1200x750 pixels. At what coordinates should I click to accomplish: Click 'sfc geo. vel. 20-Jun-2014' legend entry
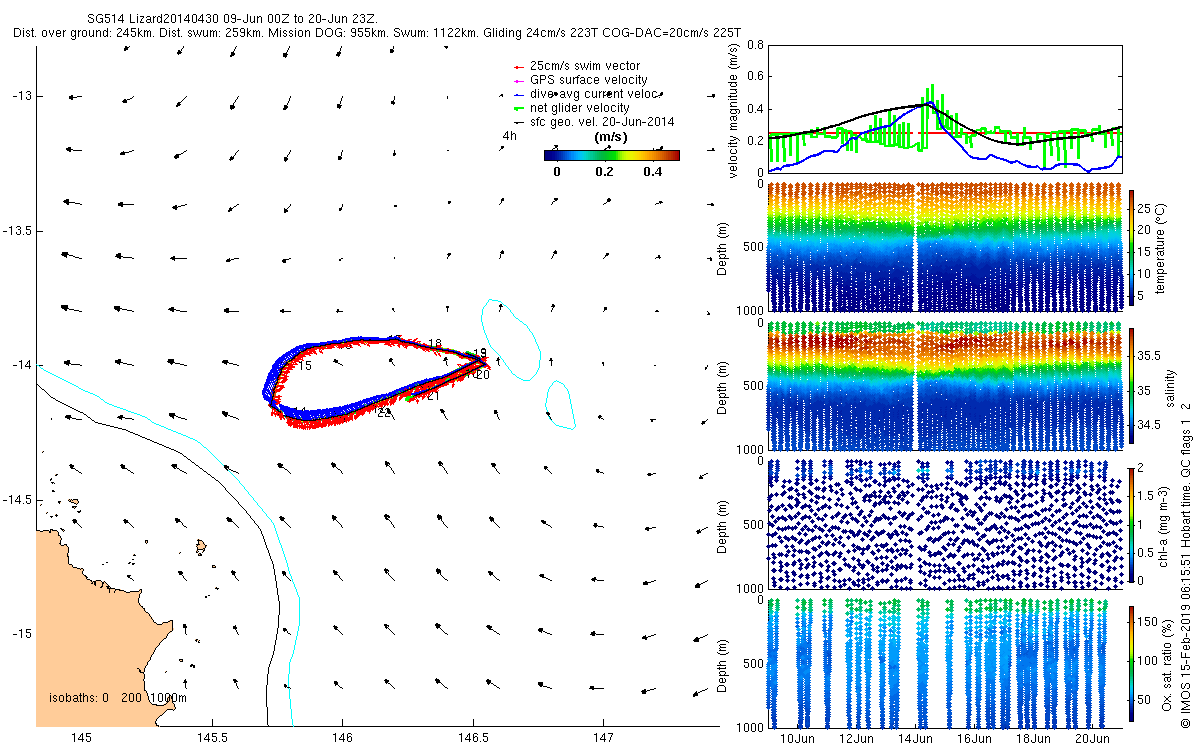click(x=602, y=122)
